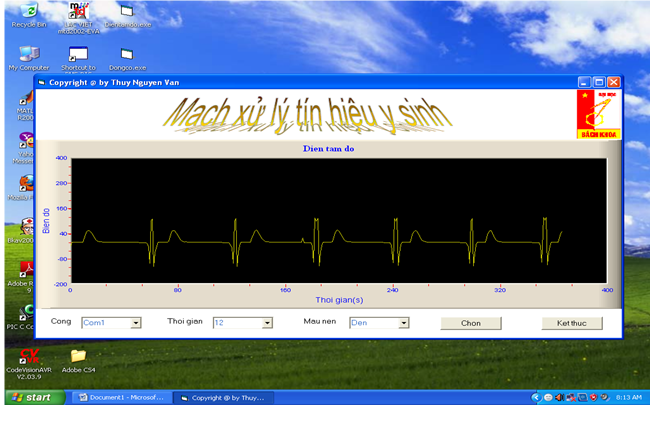The height and width of the screenshot is (421, 651).
Task: Open the Cong Com1 port dropdown
Action: pyautogui.click(x=135, y=323)
